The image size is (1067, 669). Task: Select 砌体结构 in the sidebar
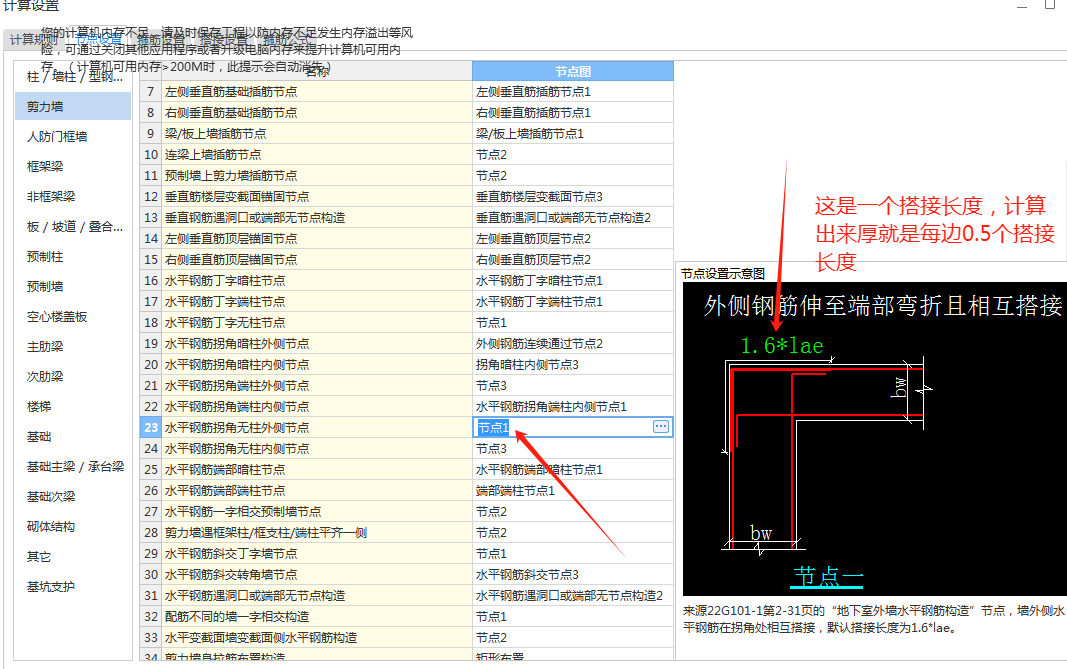point(73,526)
